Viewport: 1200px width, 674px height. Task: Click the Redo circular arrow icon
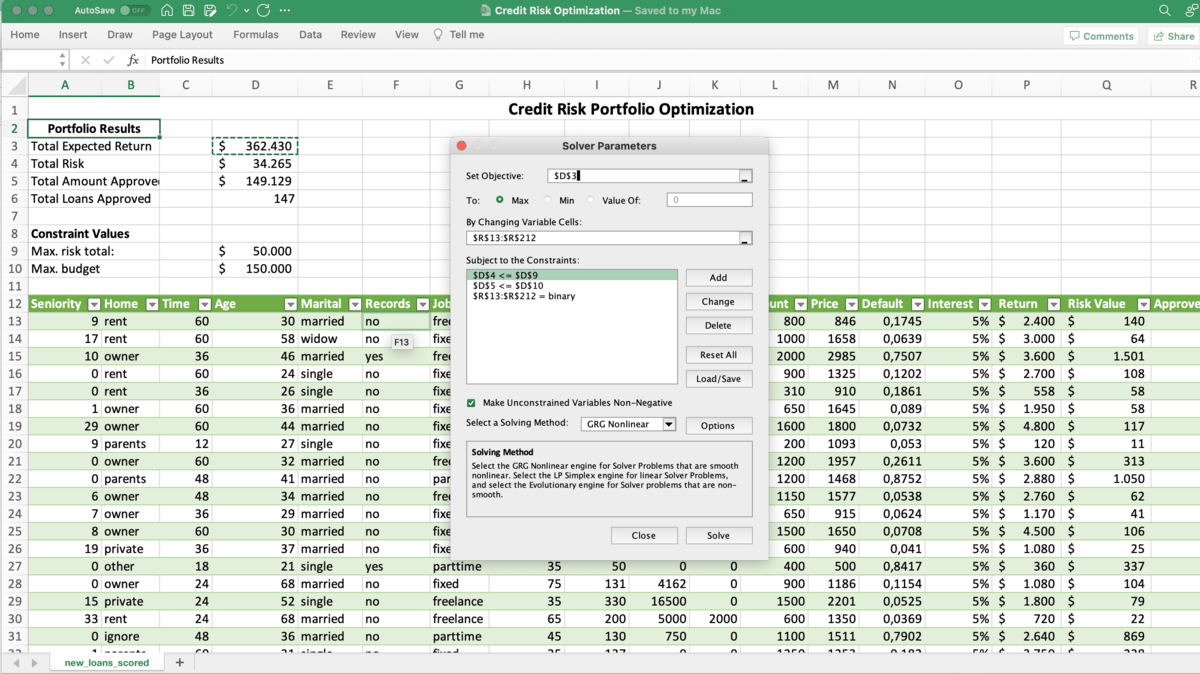(263, 10)
